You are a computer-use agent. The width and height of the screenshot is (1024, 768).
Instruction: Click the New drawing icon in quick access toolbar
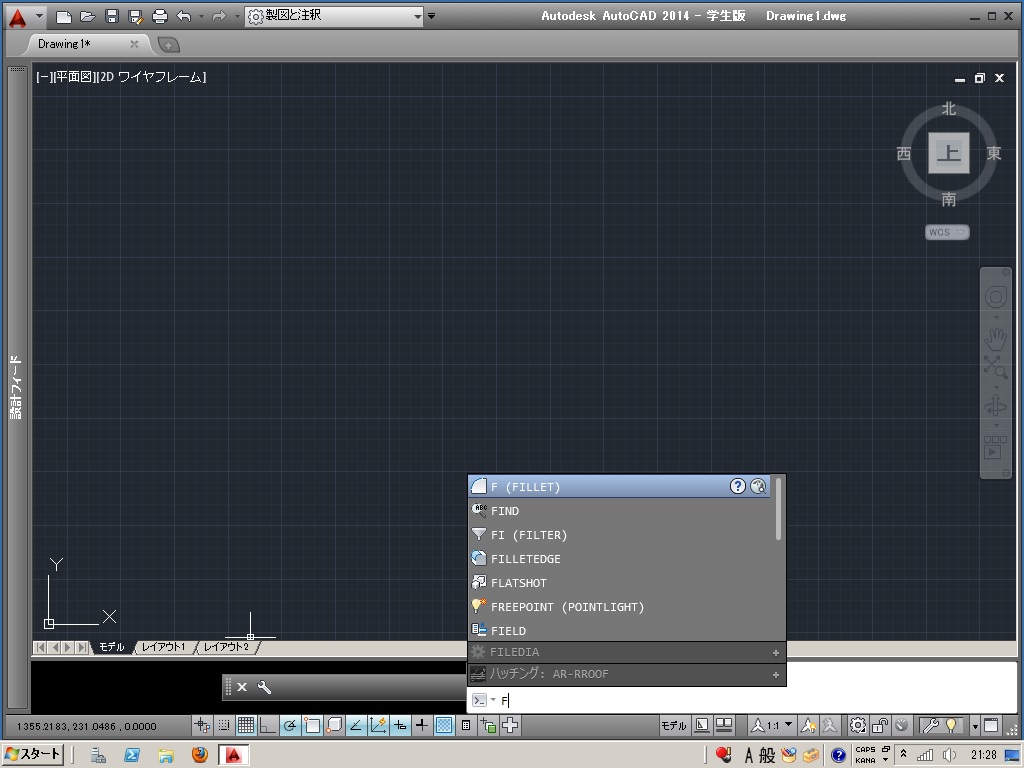63,16
